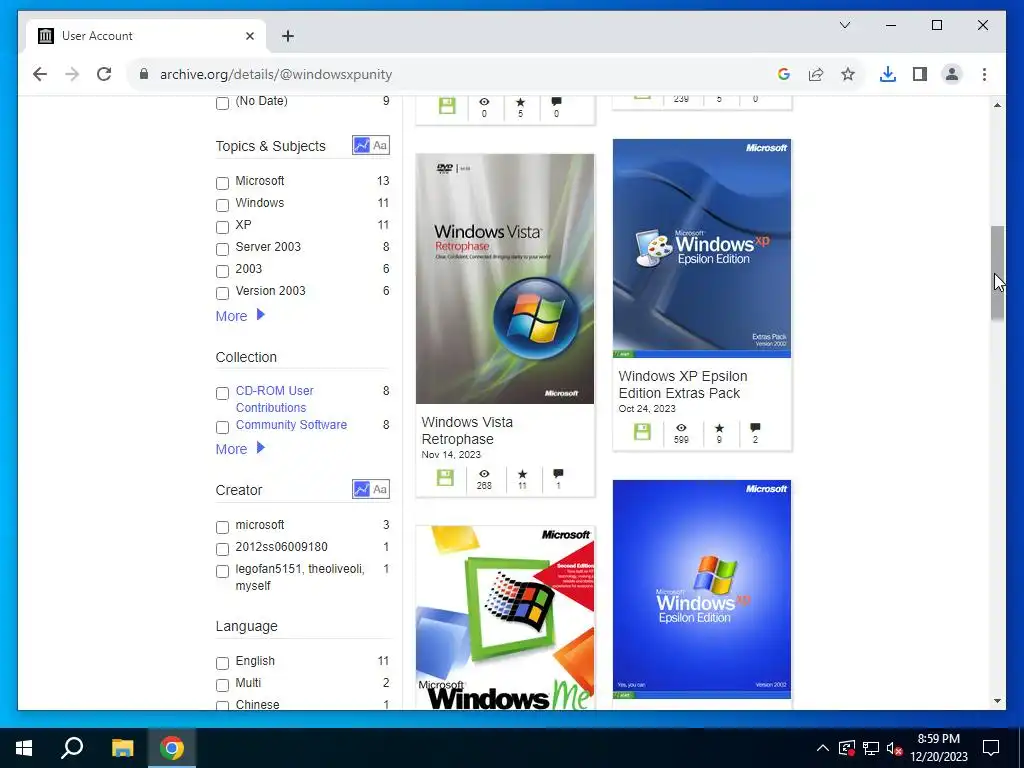Image resolution: width=1024 pixels, height=768 pixels.
Task: Open the Windows XP Epsilon Edition blue cover
Action: click(702, 589)
